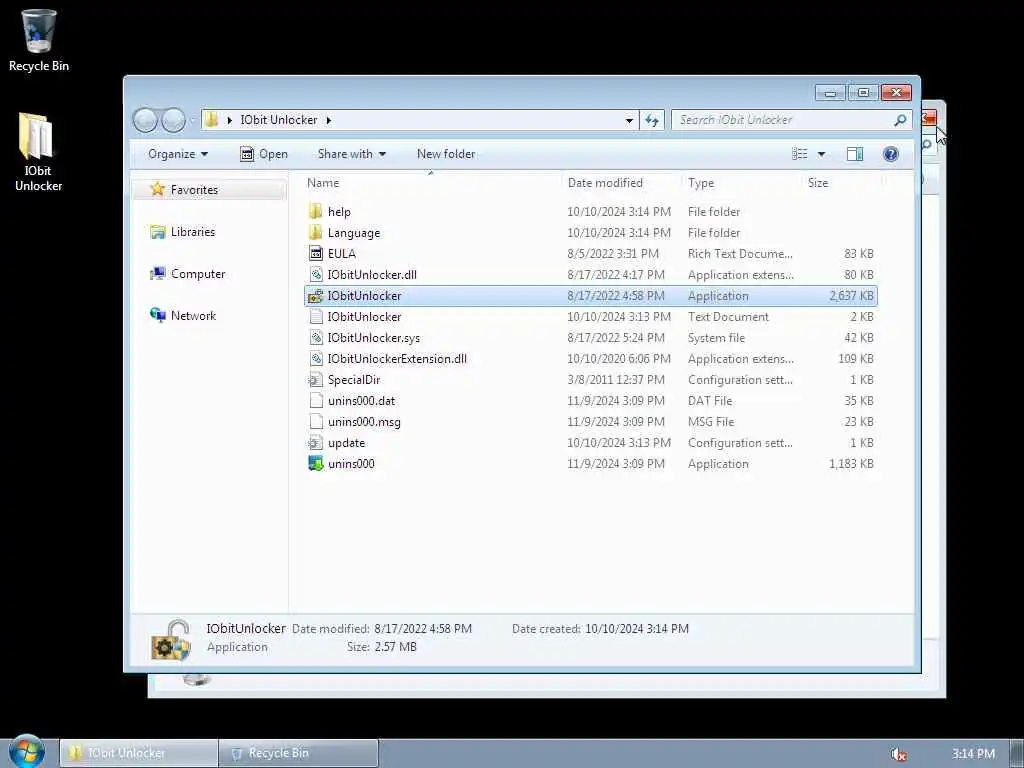Open the Recycle Bin desktop icon
1024x768 pixels.
tap(39, 40)
